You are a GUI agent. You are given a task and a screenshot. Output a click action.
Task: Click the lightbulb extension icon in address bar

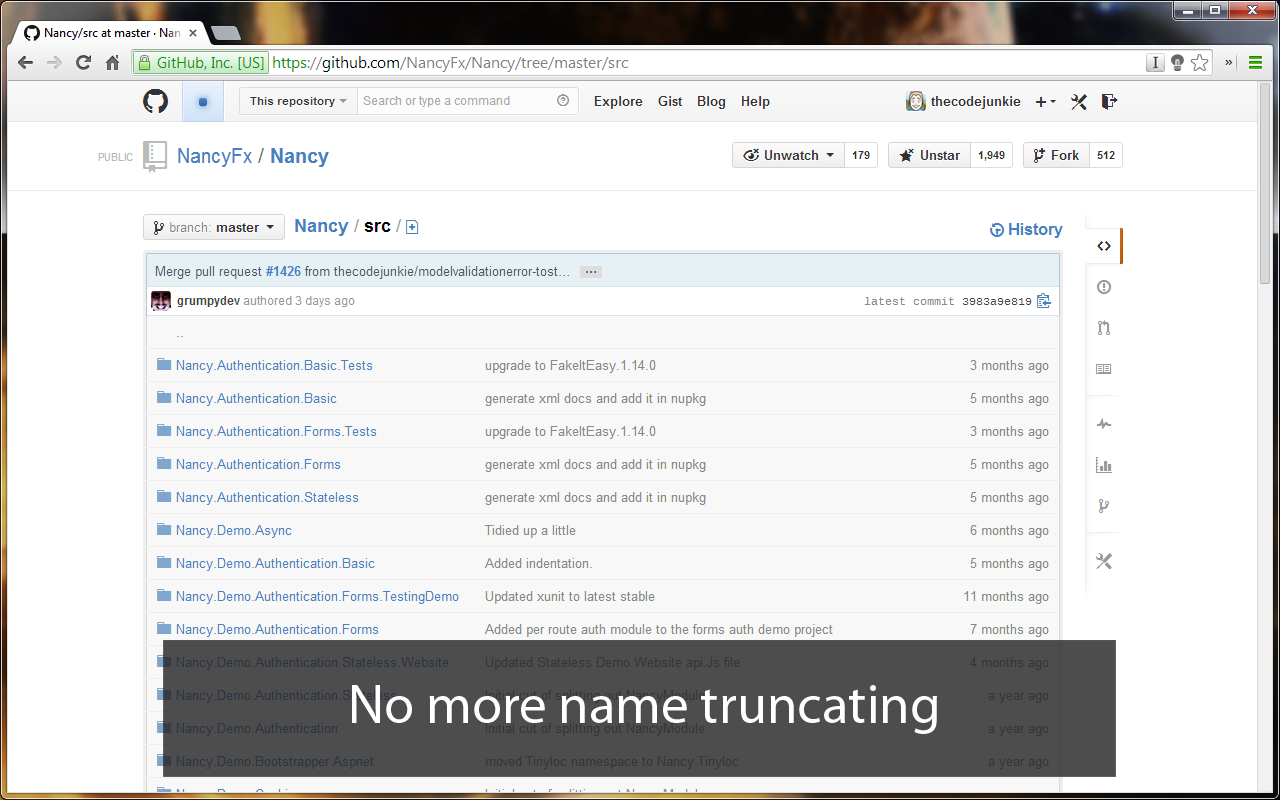1177,63
